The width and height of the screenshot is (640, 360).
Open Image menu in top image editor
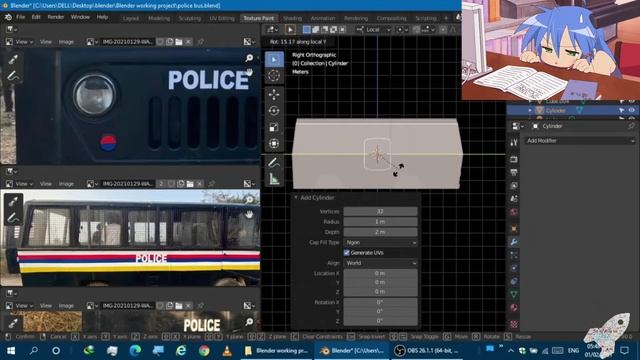66,42
